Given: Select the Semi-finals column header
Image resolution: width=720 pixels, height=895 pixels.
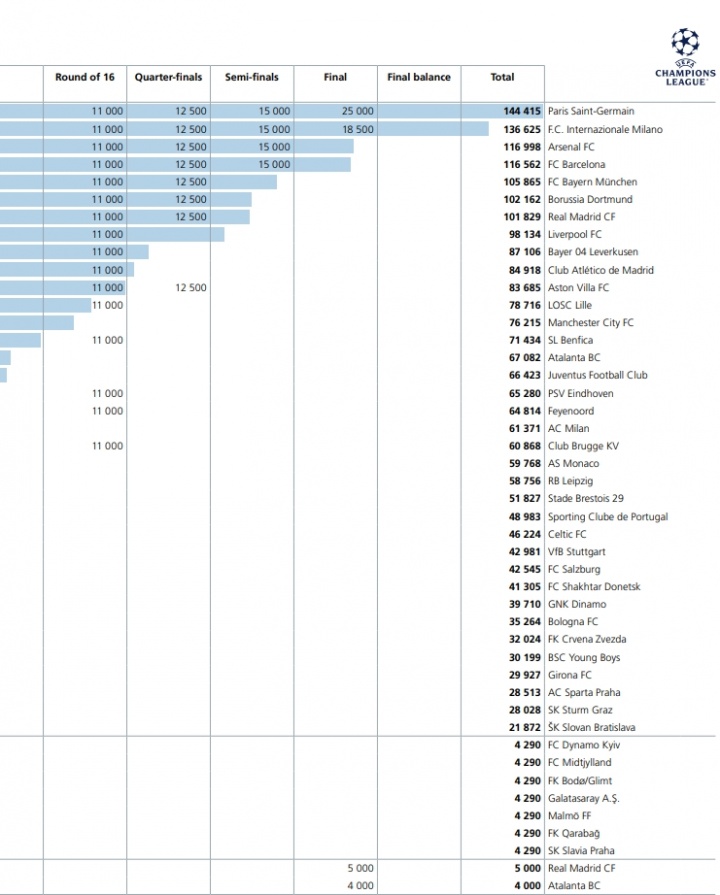Looking at the screenshot, I should click(x=251, y=77).
